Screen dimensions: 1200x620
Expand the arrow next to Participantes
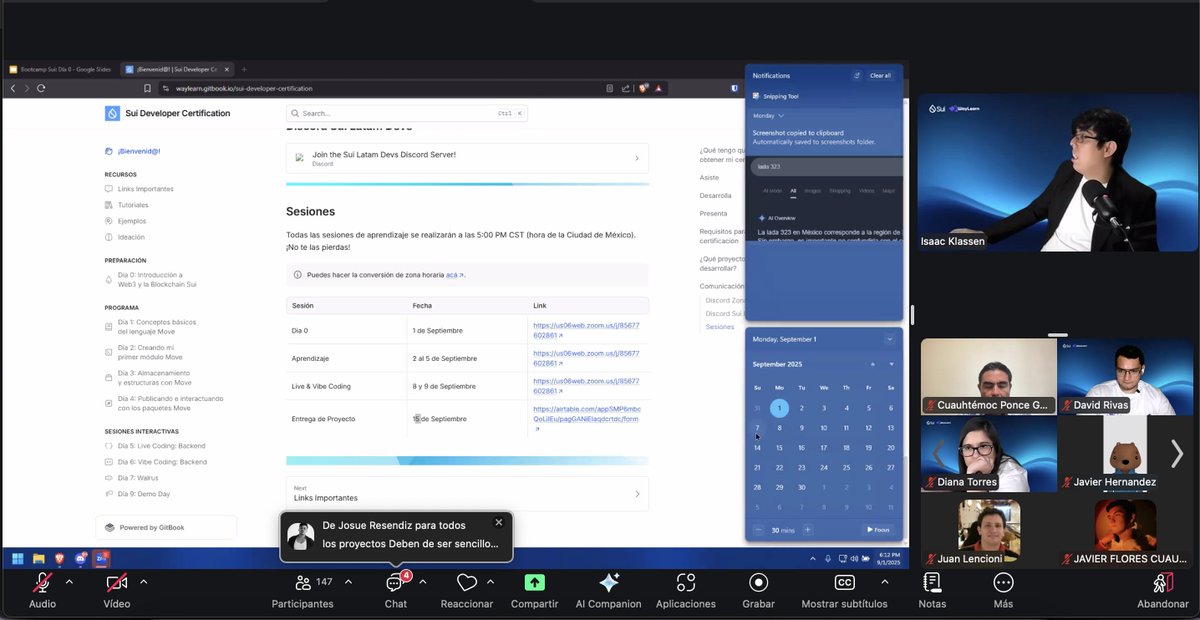tap(348, 581)
